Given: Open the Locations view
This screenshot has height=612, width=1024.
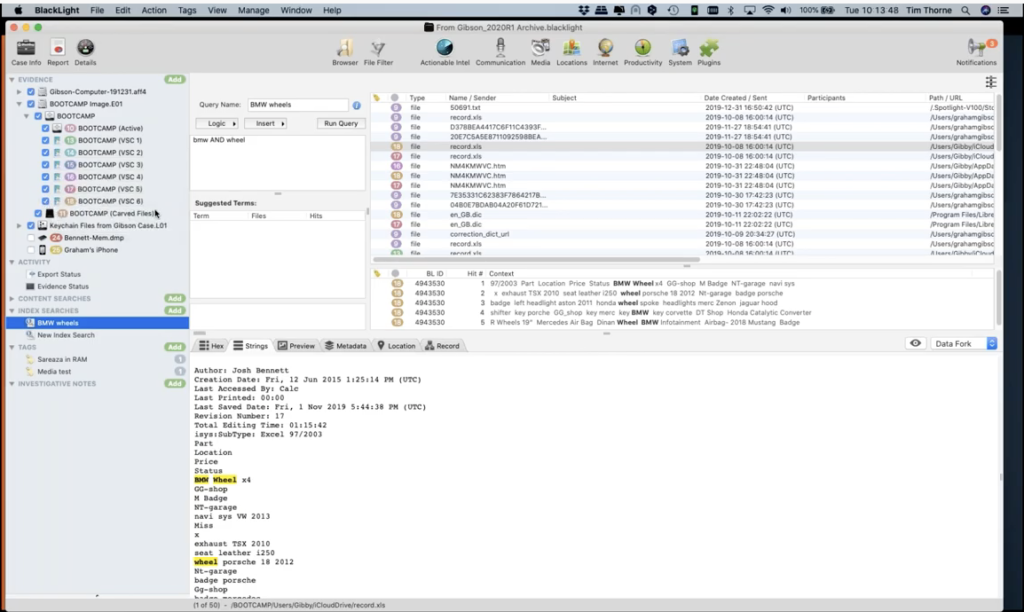Looking at the screenshot, I should pyautogui.click(x=571, y=52).
